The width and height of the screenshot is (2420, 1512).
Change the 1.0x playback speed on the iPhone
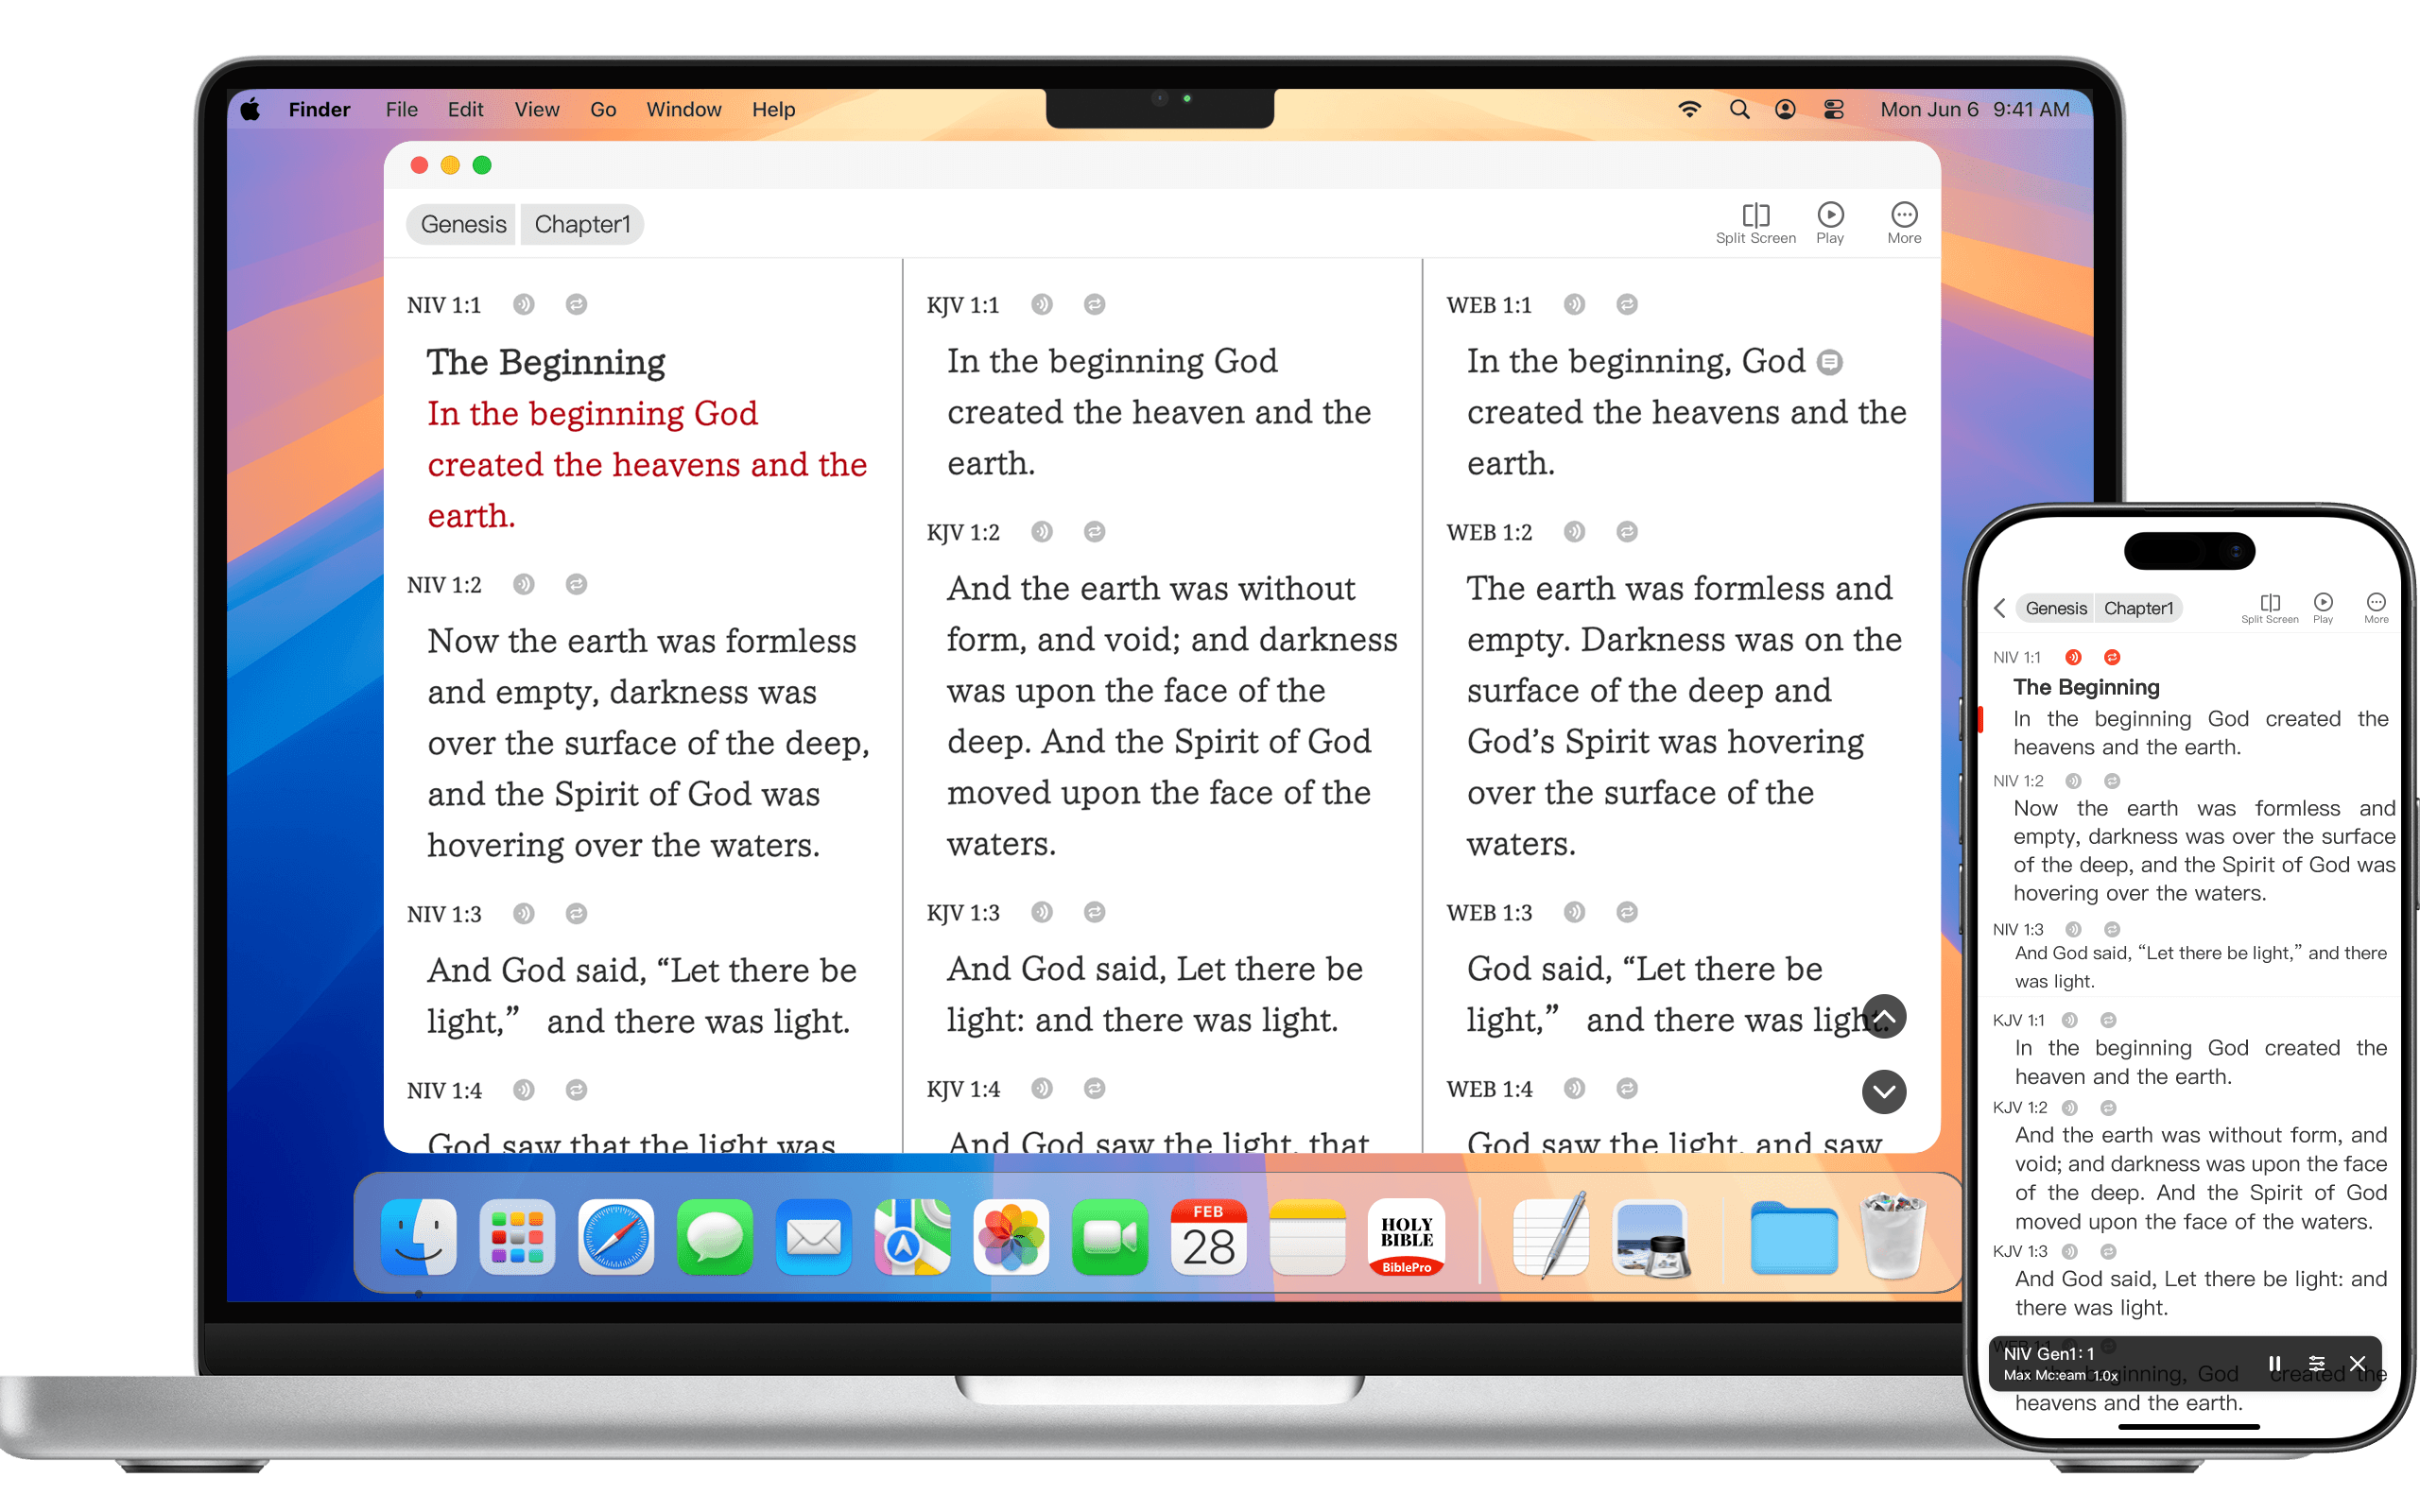[2105, 1376]
